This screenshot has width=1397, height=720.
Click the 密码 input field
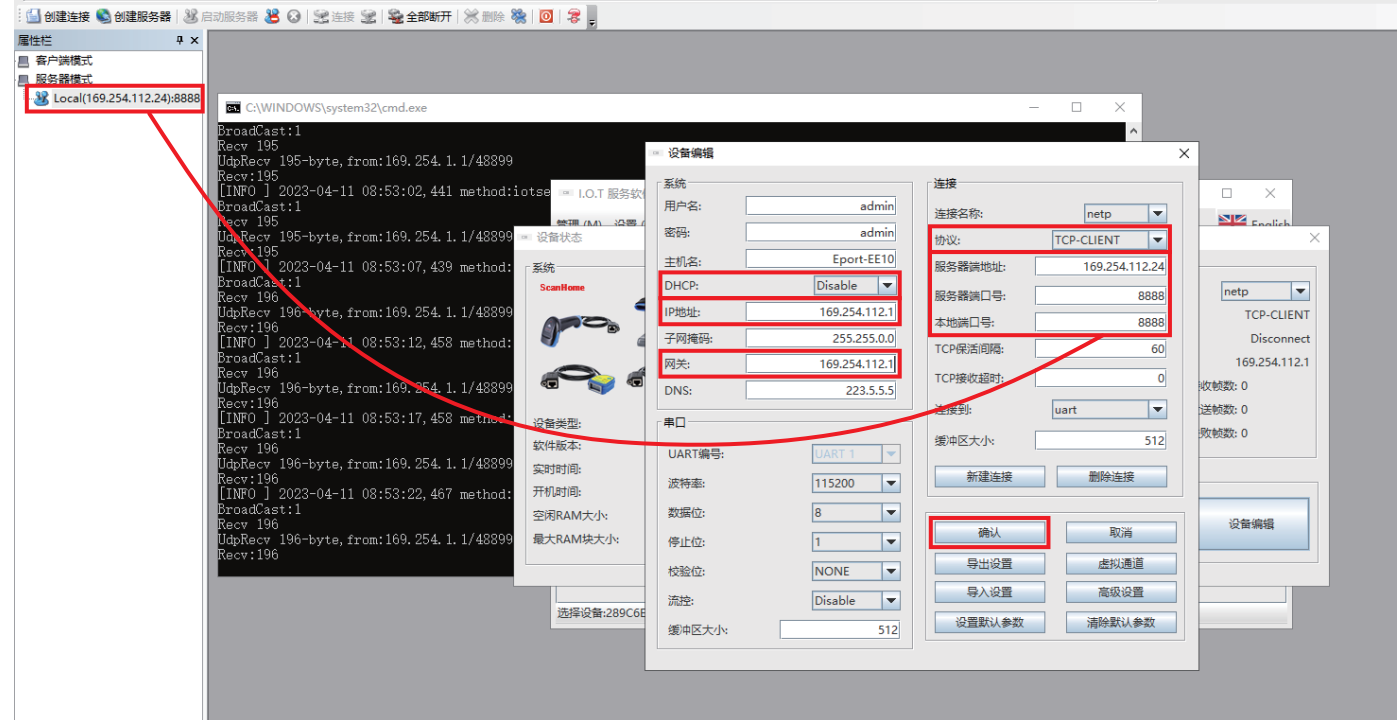(x=821, y=232)
